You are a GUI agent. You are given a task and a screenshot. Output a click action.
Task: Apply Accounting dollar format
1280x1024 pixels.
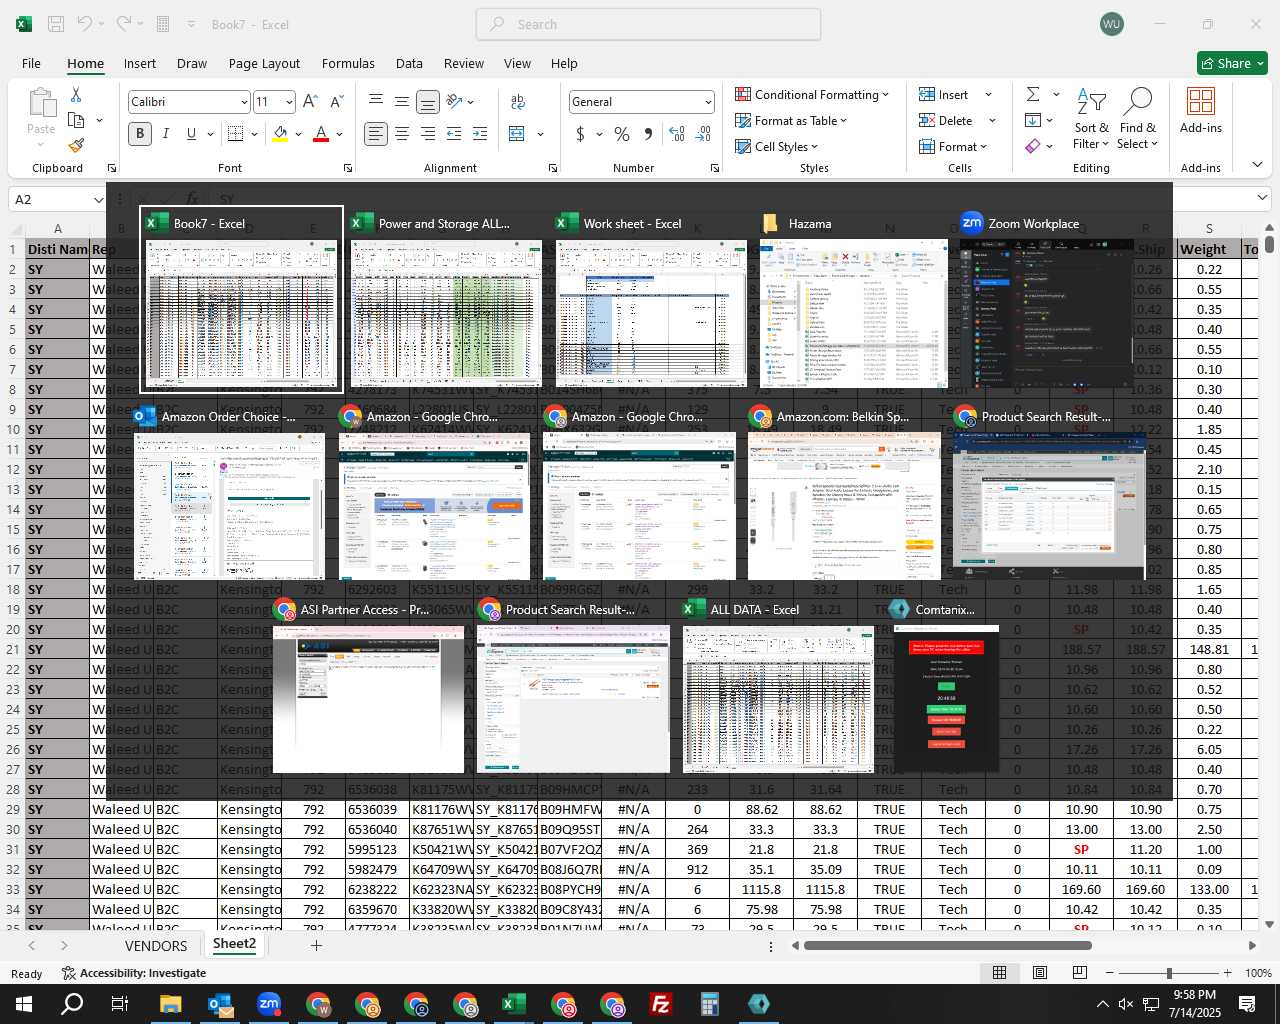click(x=580, y=133)
